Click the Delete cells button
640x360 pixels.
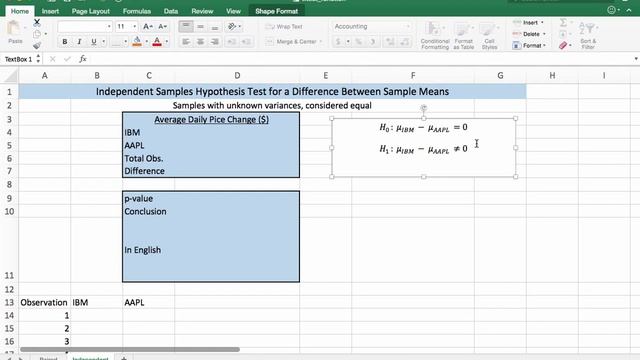coord(529,34)
